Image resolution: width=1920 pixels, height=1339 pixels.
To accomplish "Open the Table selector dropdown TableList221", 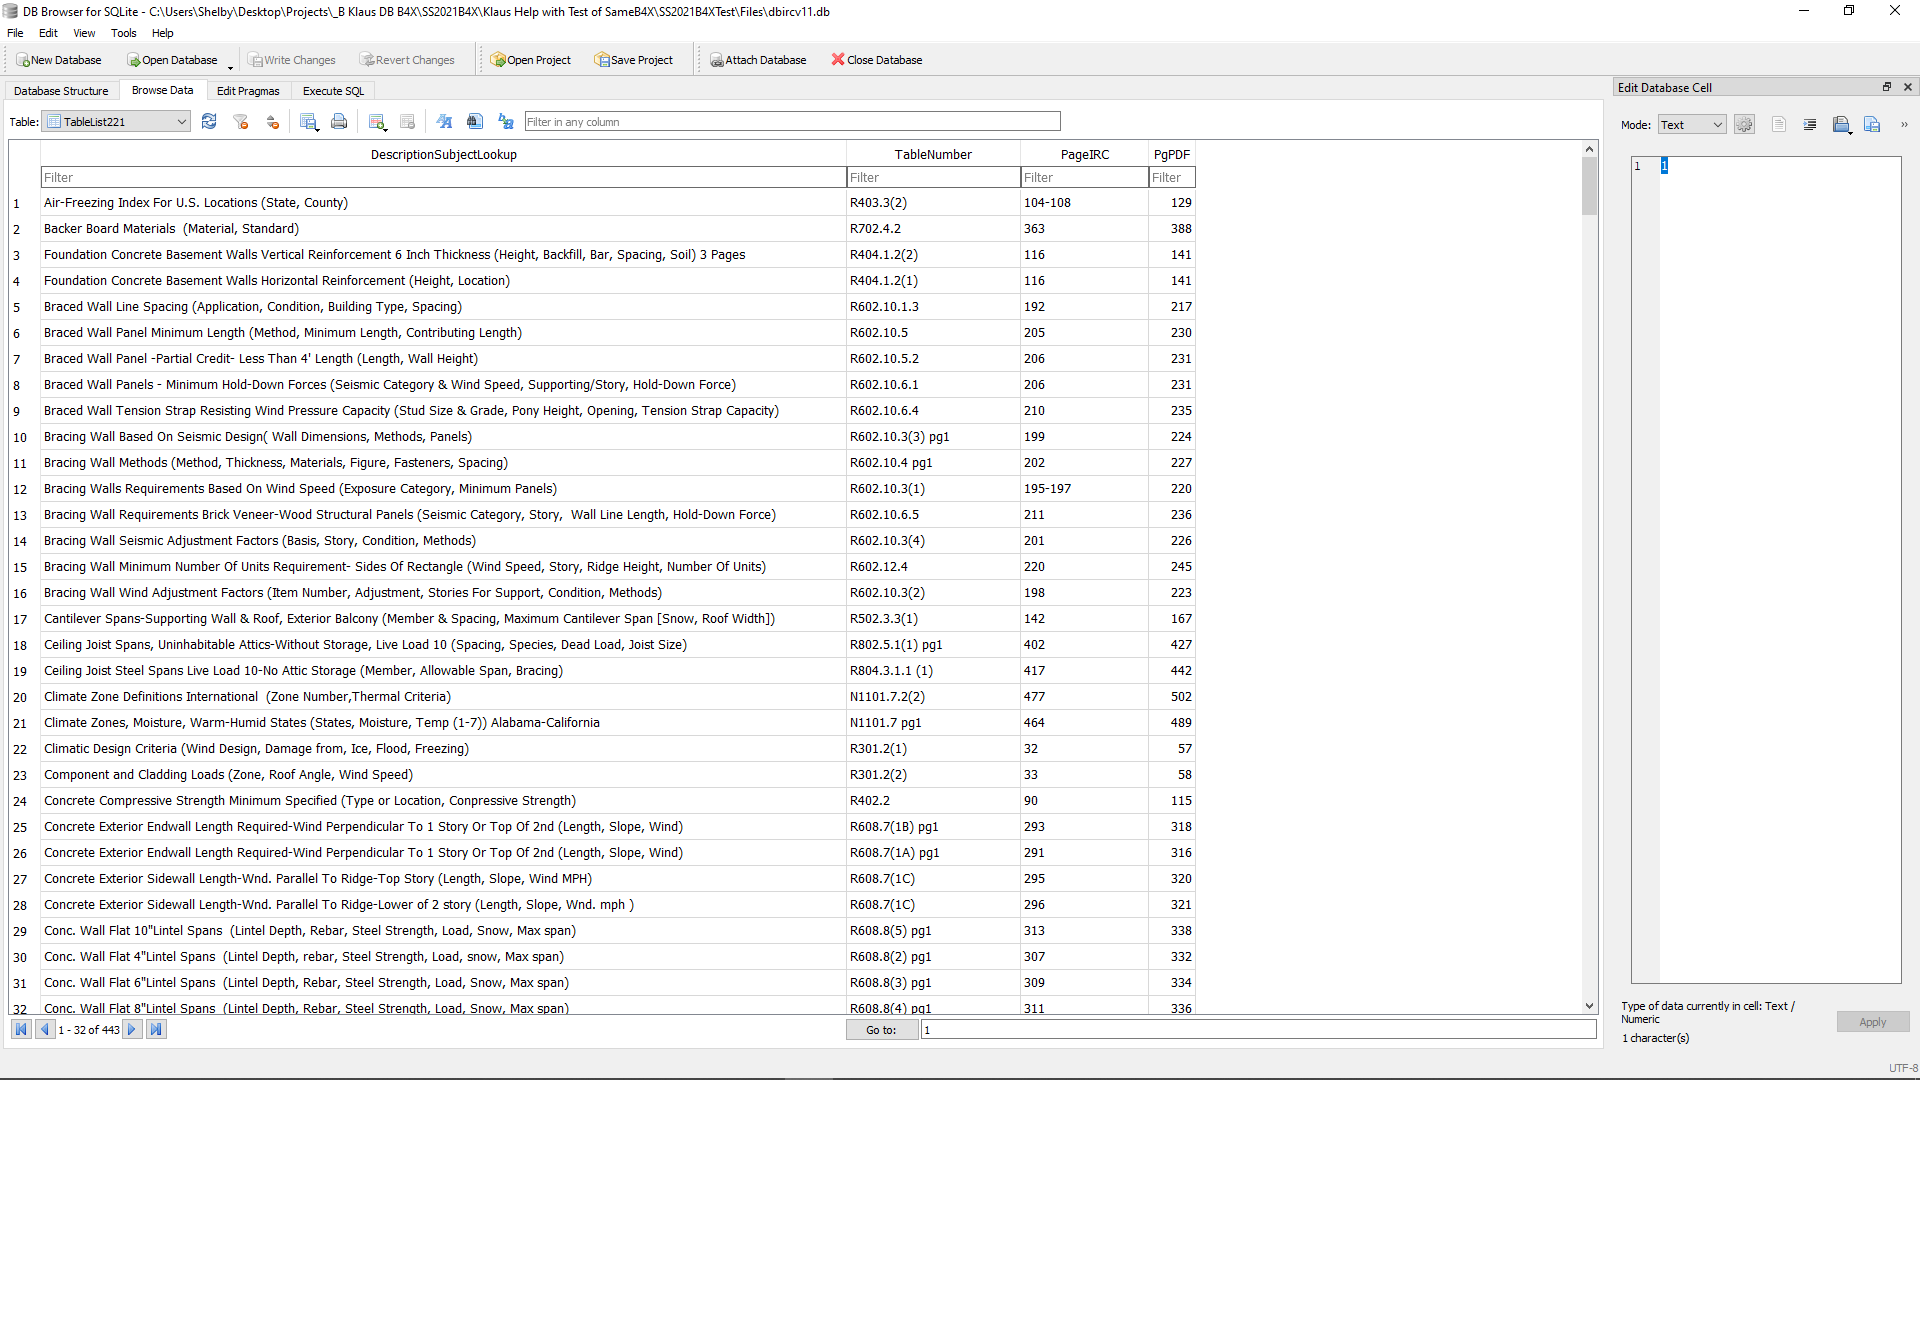I will (x=117, y=122).
